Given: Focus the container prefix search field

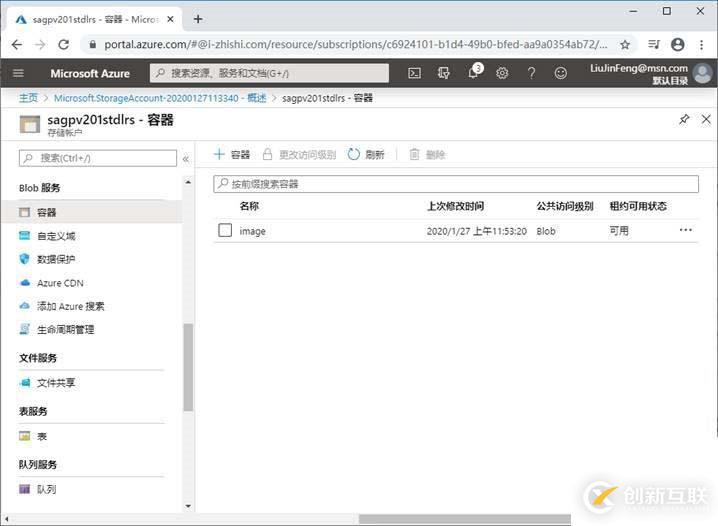Looking at the screenshot, I should tap(456, 184).
